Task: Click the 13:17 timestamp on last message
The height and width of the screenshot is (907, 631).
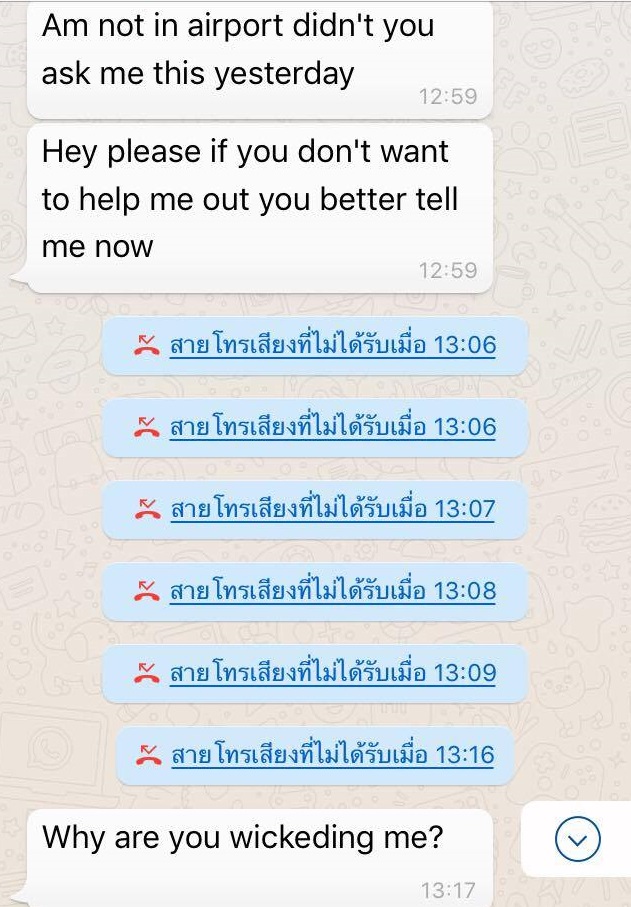Action: [x=448, y=890]
